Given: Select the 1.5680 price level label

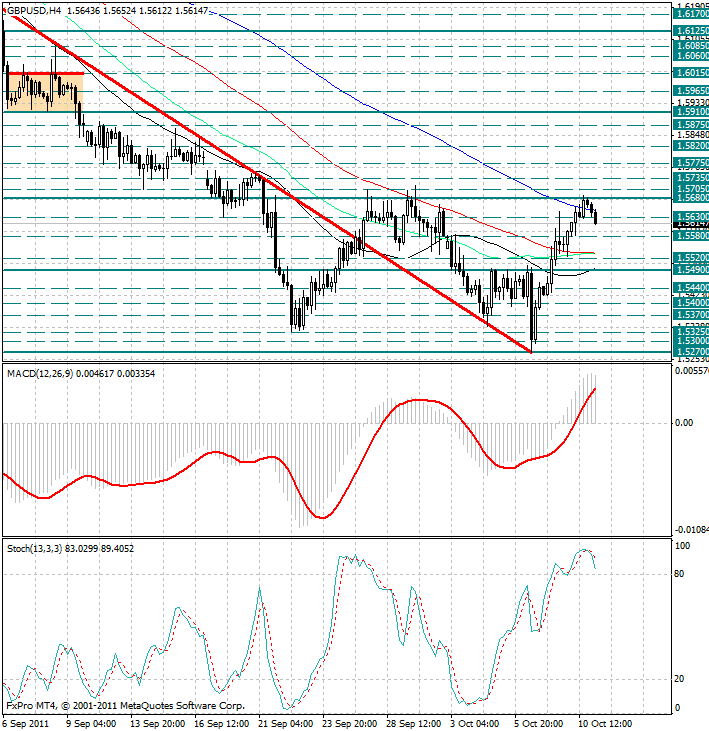Looking at the screenshot, I should (x=691, y=198).
